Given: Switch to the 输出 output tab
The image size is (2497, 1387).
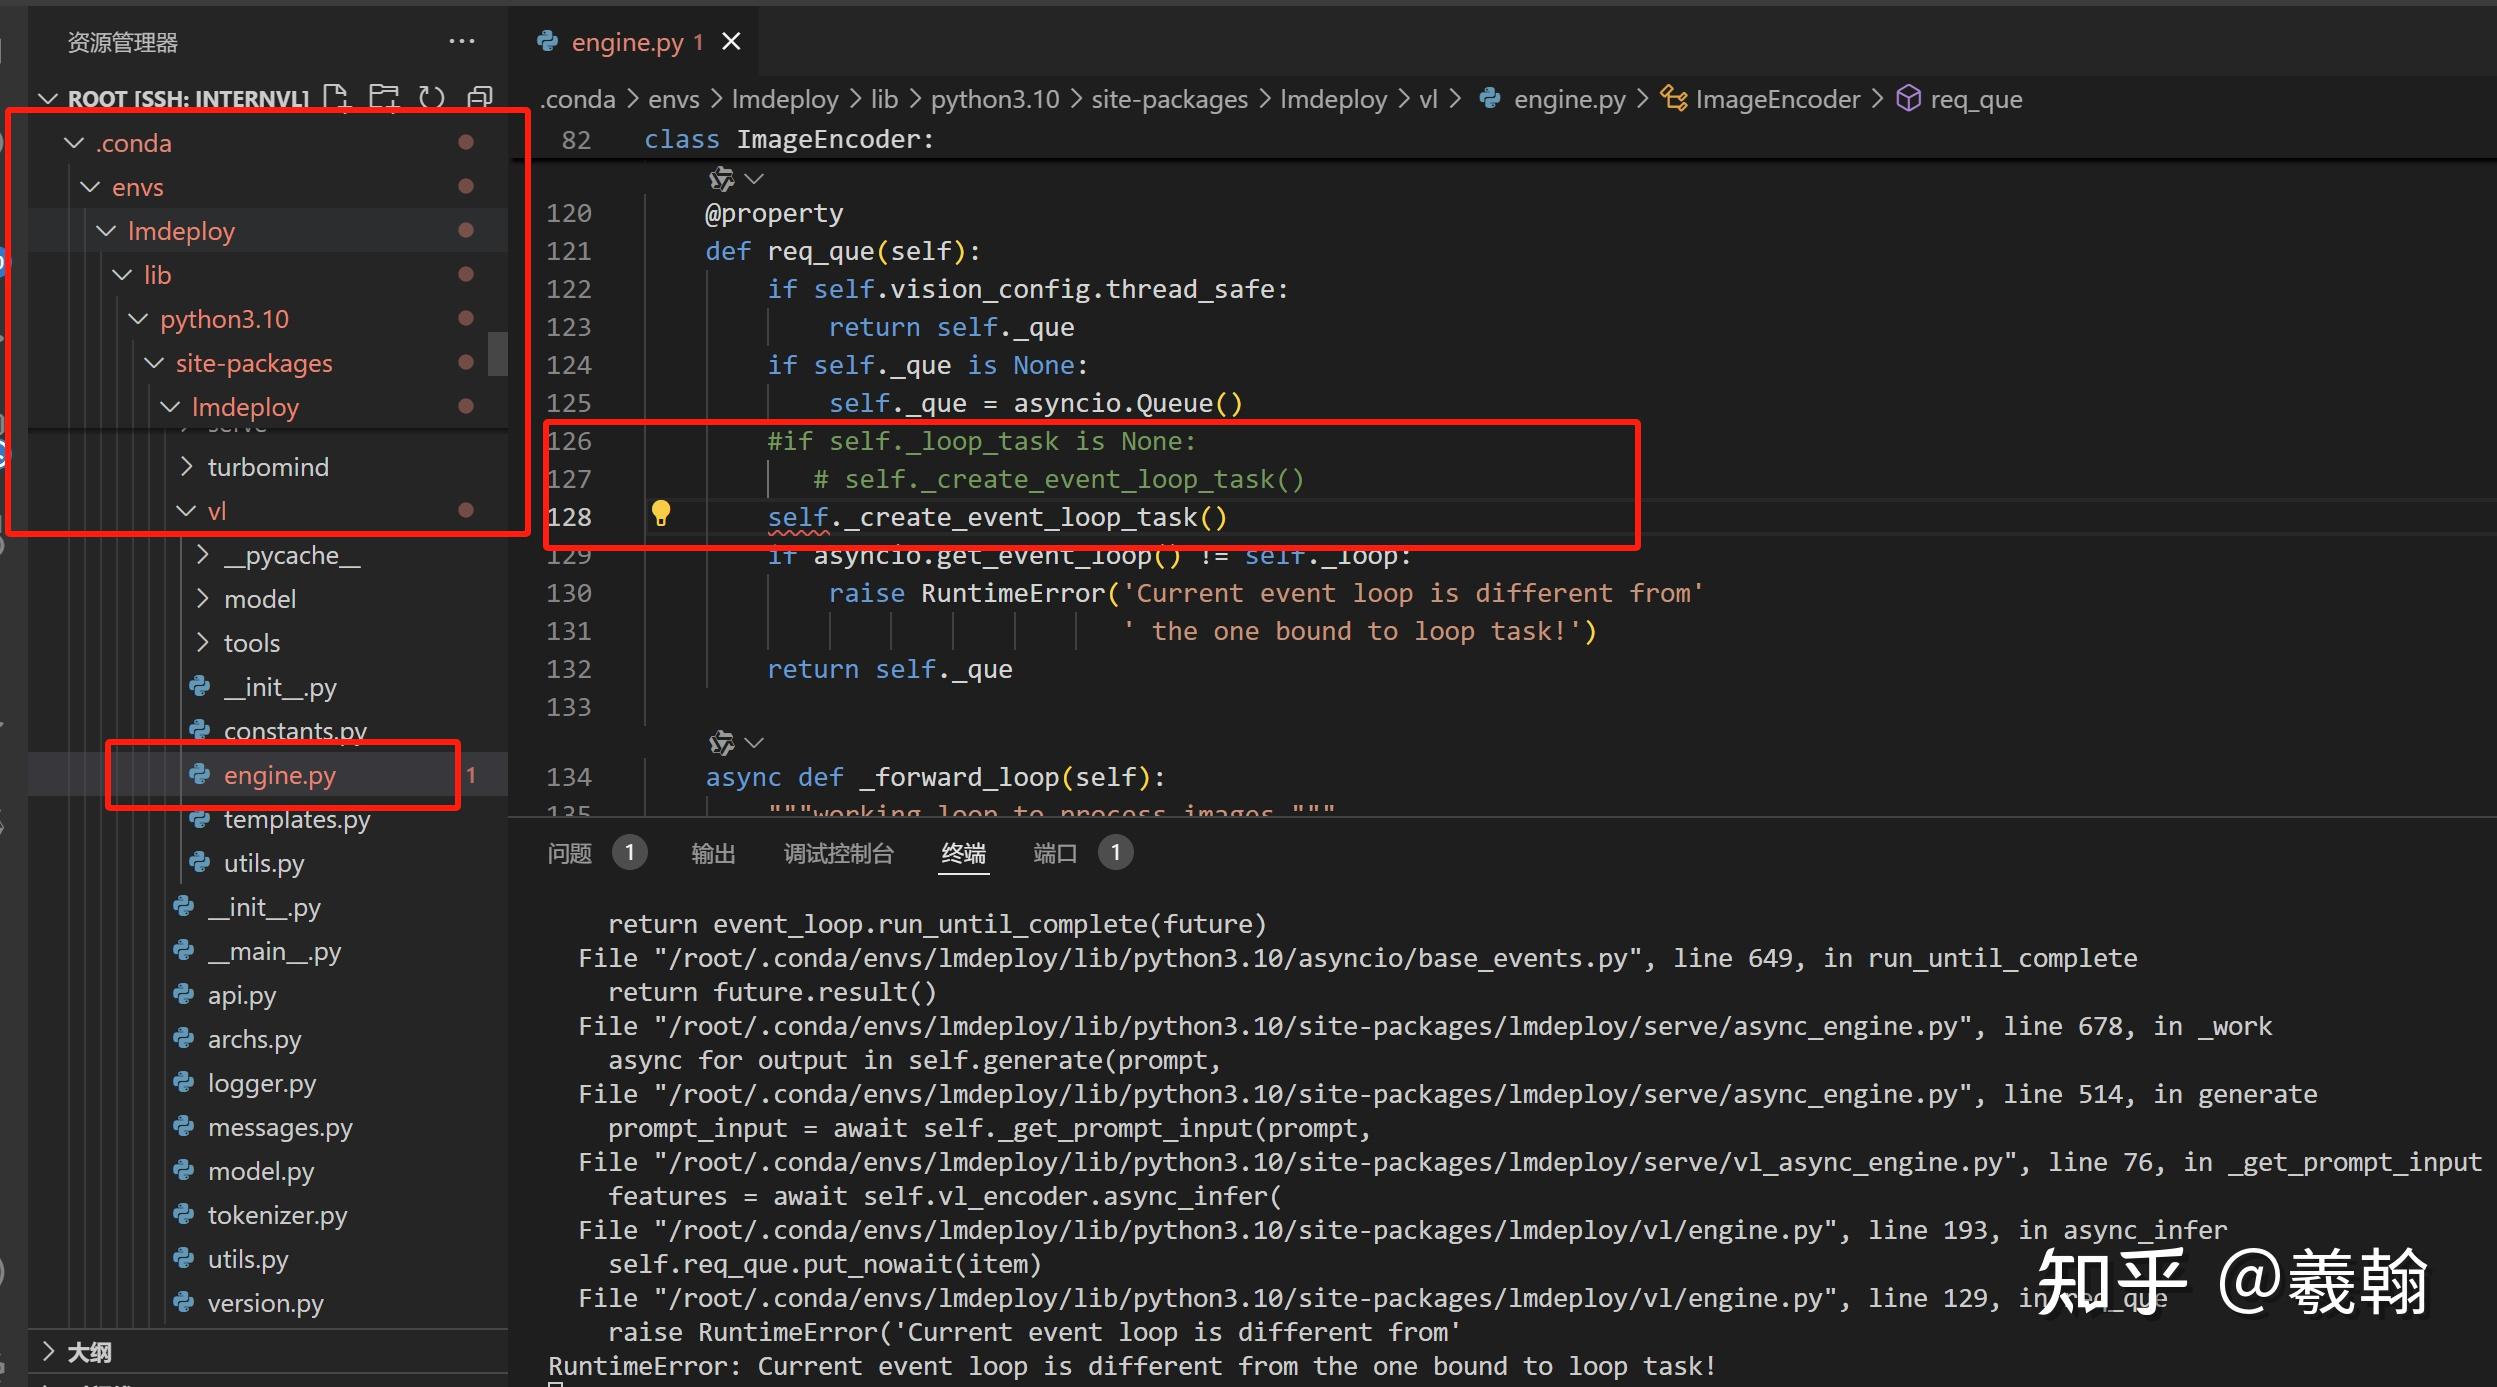Looking at the screenshot, I should point(713,853).
